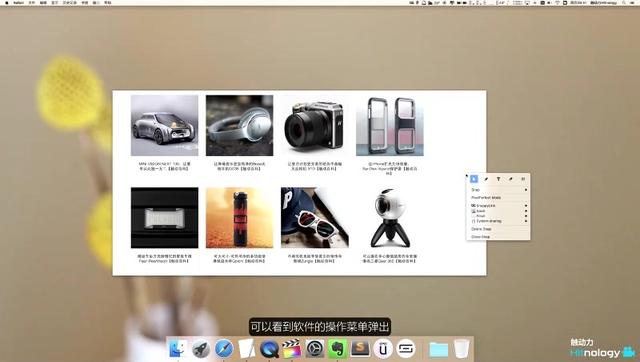Open Safari compass icon in Dock
Viewport: 640px width, 362px height.
(224, 349)
